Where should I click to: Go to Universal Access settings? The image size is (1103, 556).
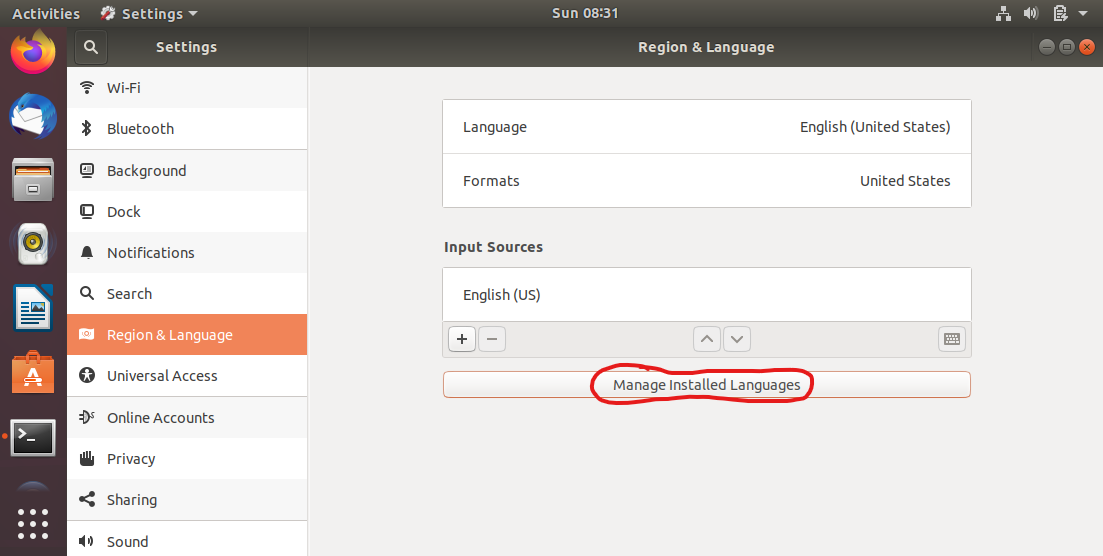(x=187, y=376)
